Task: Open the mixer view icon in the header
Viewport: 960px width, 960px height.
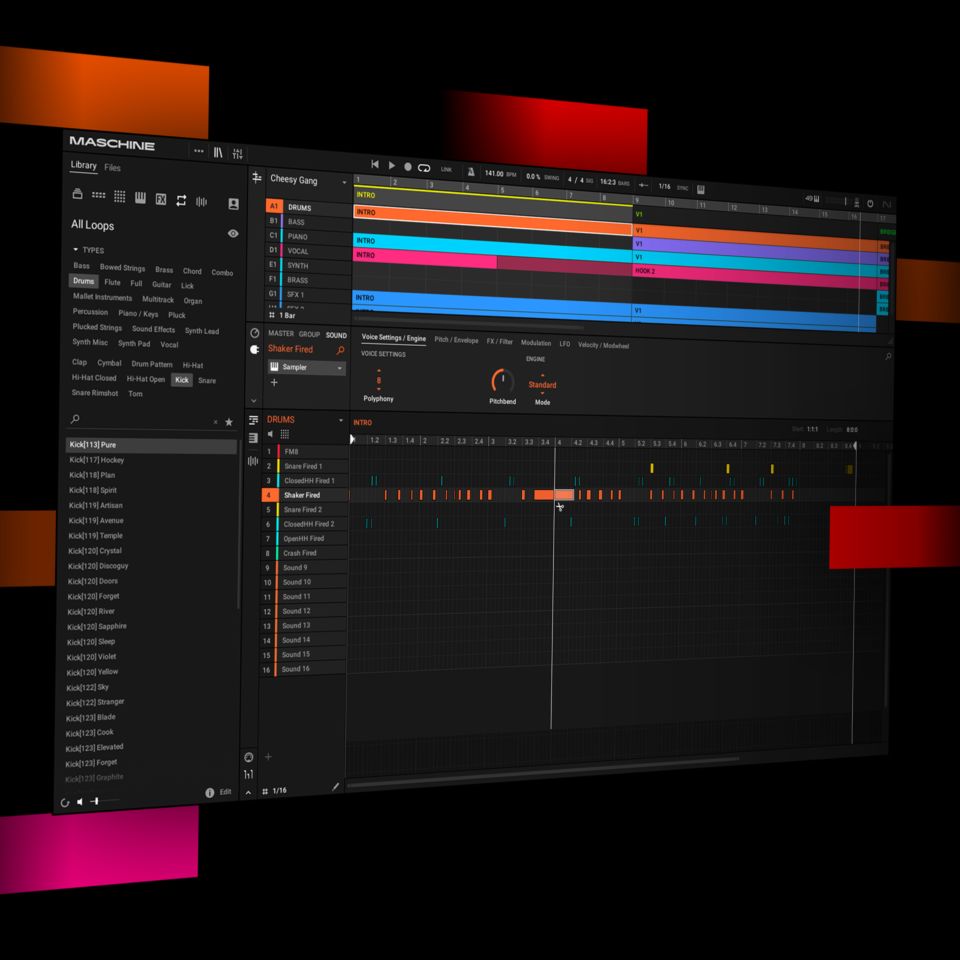Action: 238,153
